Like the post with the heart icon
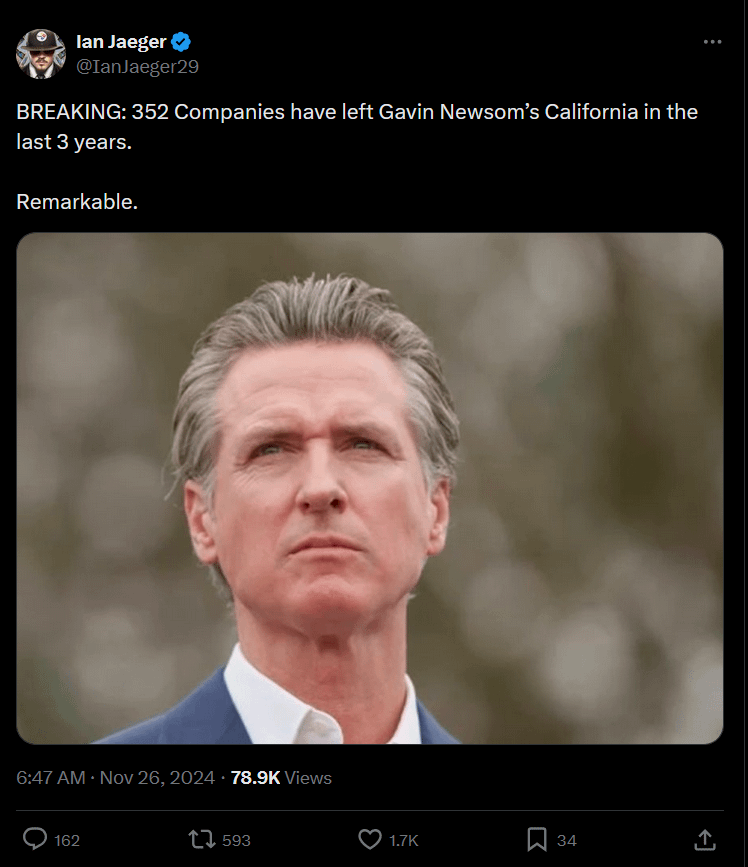This screenshot has height=867, width=748. coord(370,839)
